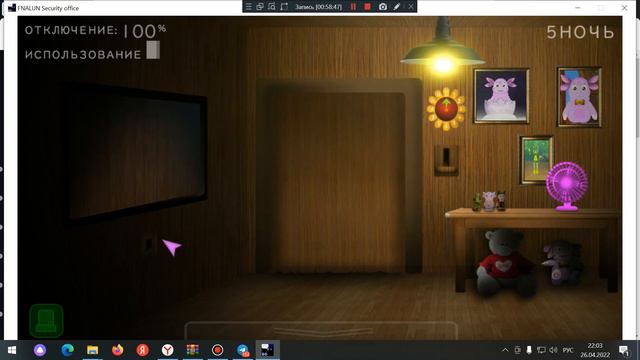The image size is (640, 360).
Task: Flip the light switch beside the door
Action: (x=446, y=160)
